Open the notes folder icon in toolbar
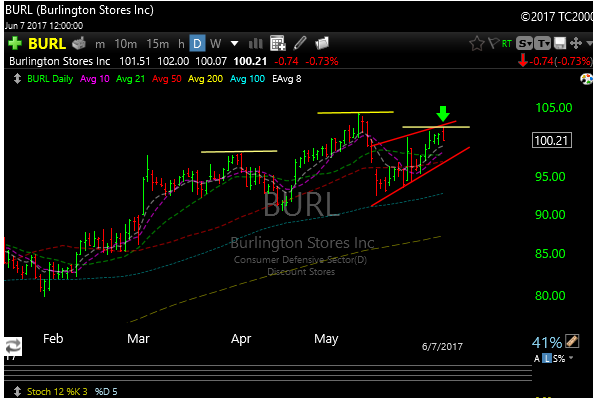Image resolution: width=593 pixels, height=398 pixels. pos(322,44)
